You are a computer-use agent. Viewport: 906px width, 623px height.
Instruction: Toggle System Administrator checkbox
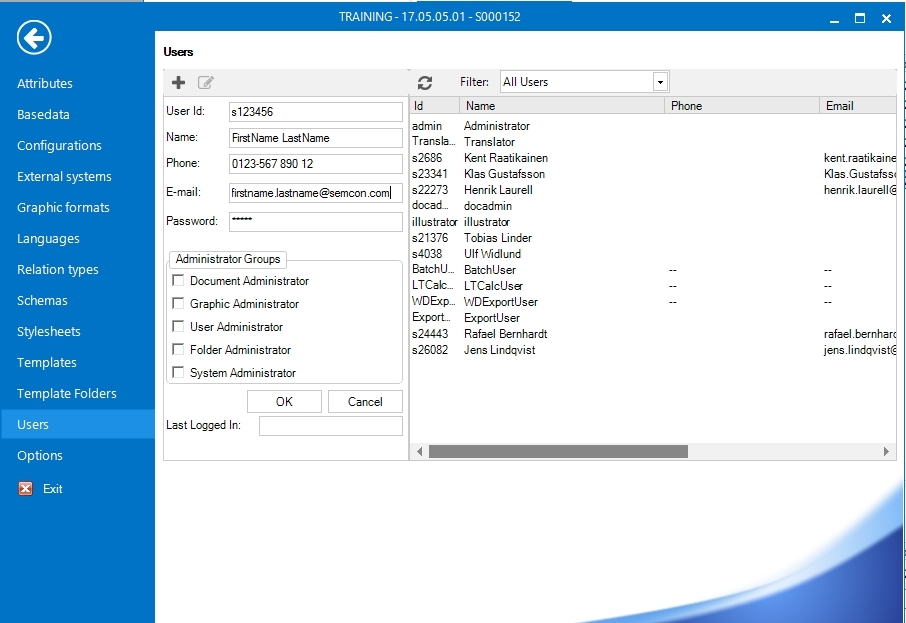coord(179,373)
